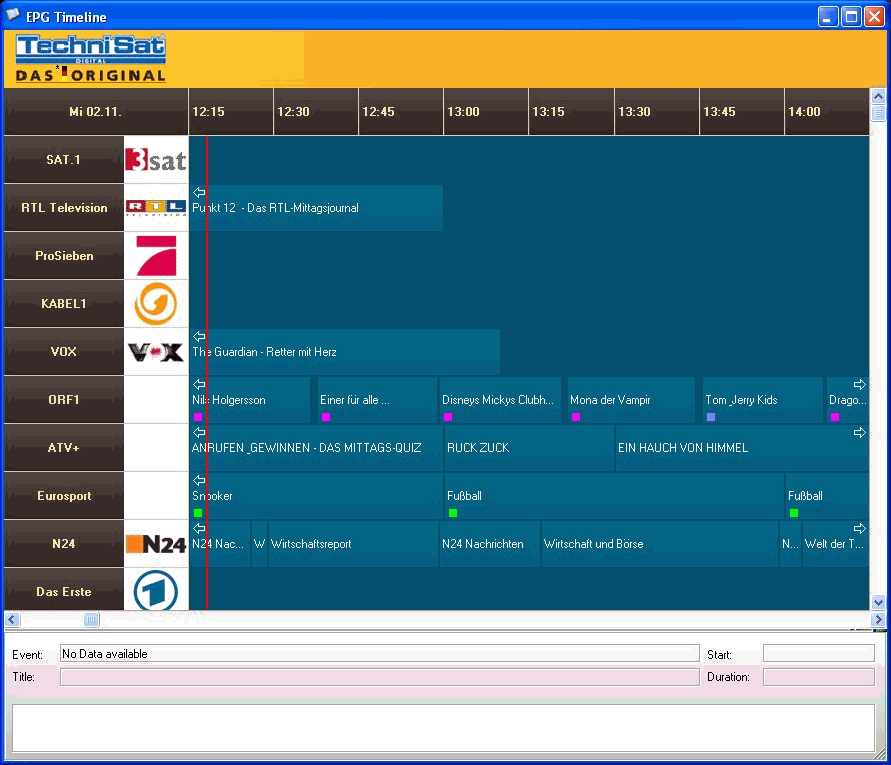Click the left arrow in the ATV+ row
The height and width of the screenshot is (765, 891).
pyautogui.click(x=199, y=432)
